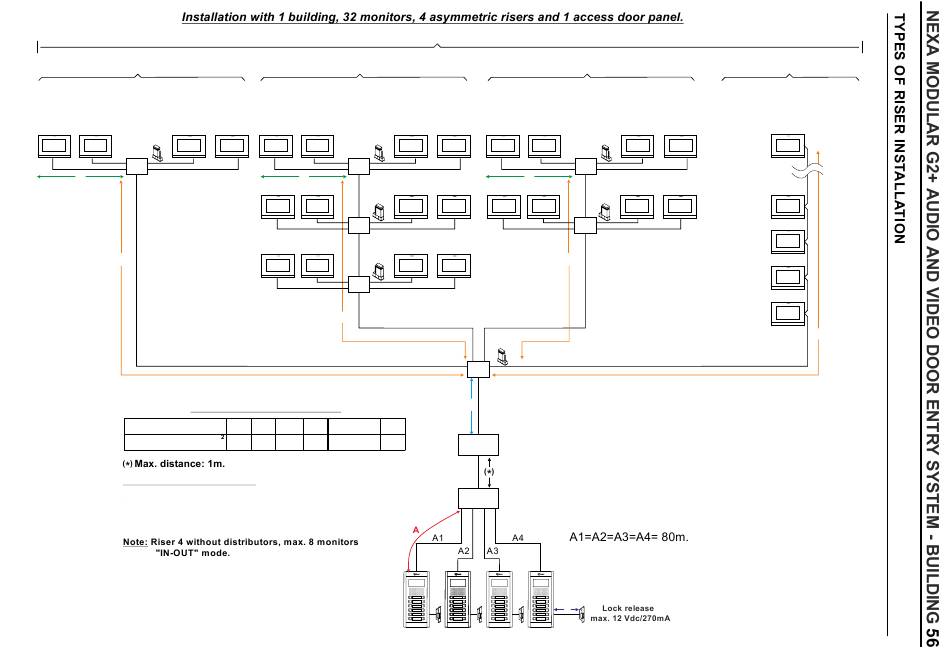This screenshot has height=648, width=950.
Task: Click the '(*) Max. distance: 1m.' note
Action: point(173,464)
